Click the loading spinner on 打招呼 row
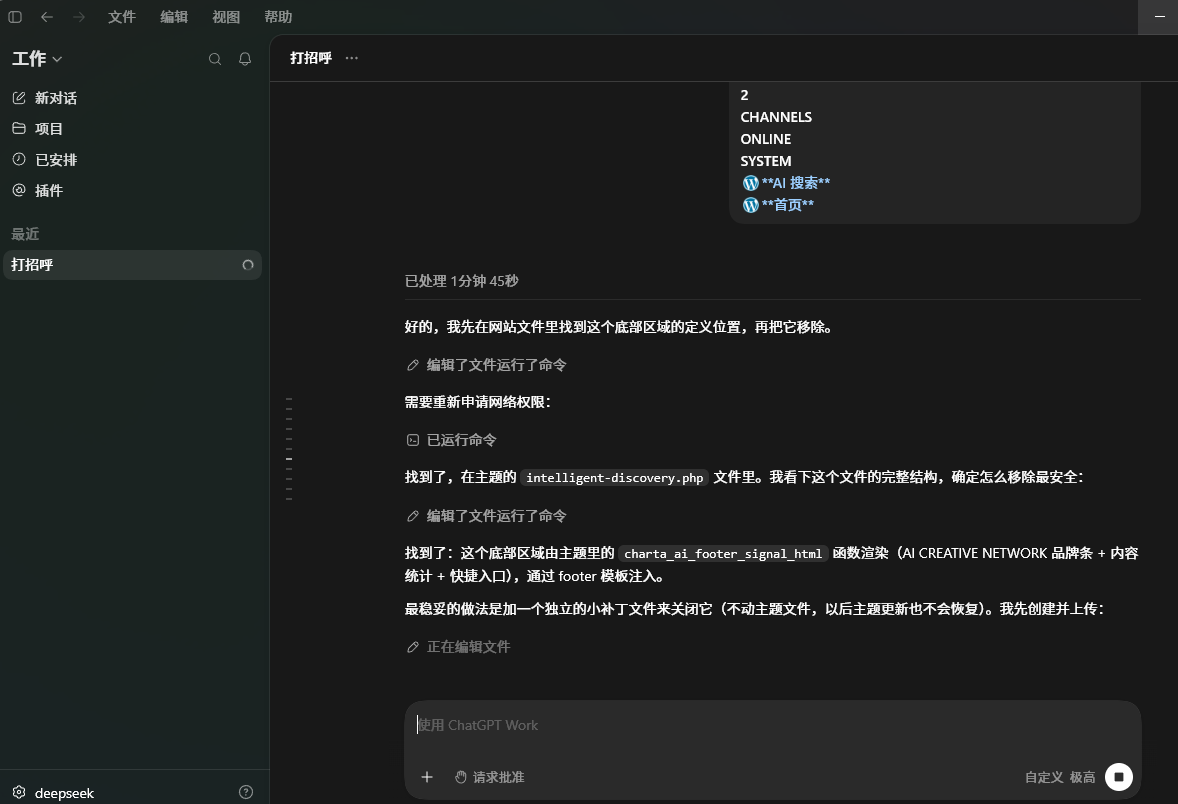This screenshot has width=1178, height=804. (x=248, y=265)
